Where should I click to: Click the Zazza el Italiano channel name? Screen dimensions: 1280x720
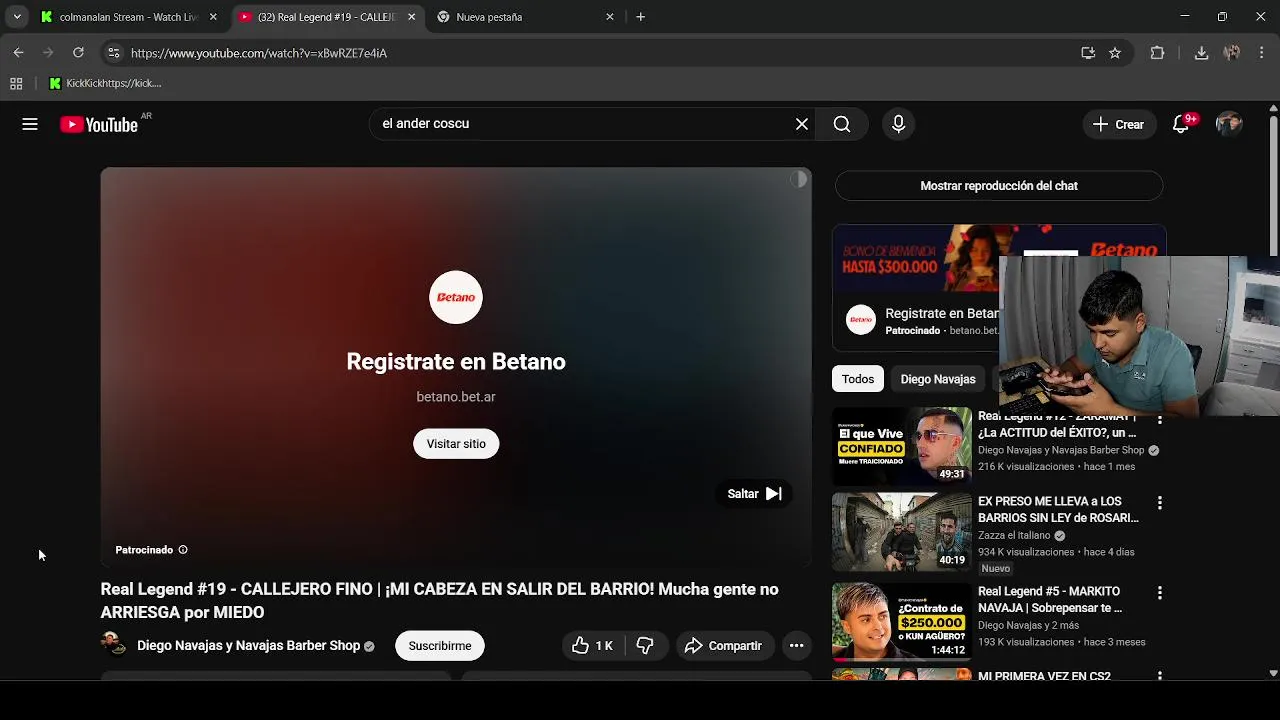point(1014,536)
